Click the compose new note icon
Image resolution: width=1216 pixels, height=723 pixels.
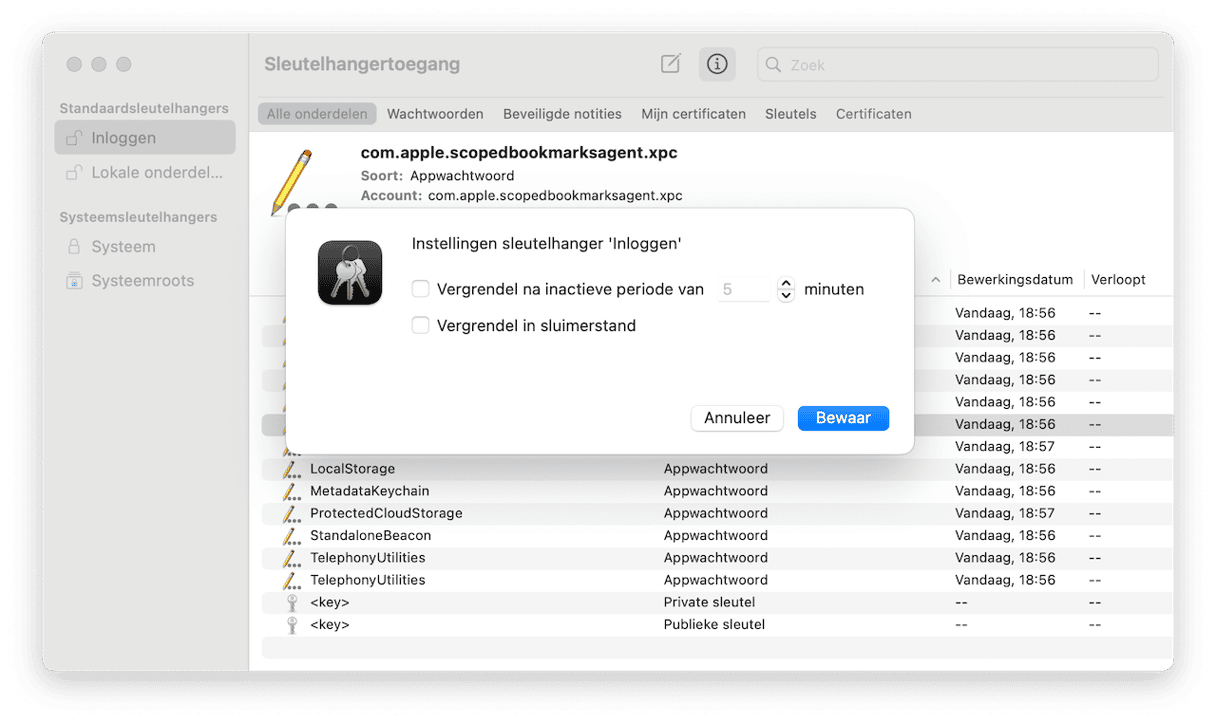pyautogui.click(x=671, y=64)
